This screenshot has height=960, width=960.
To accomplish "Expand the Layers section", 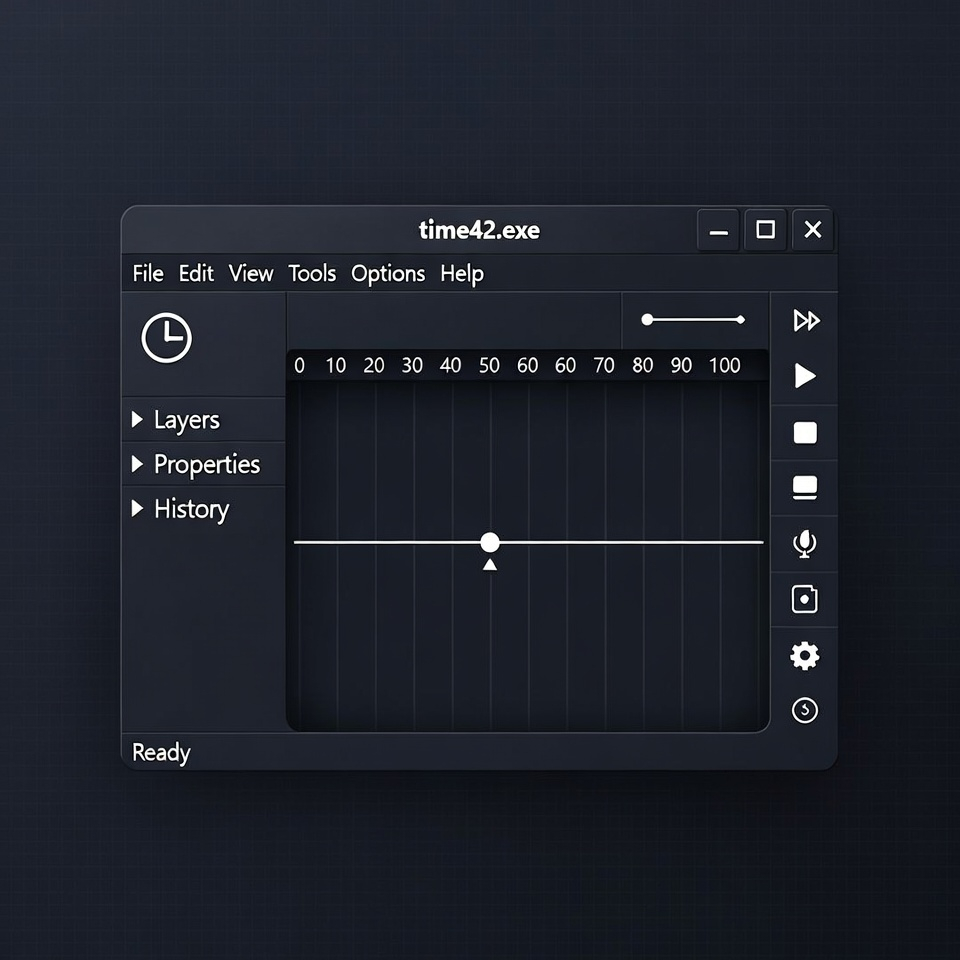I will tap(175, 420).
